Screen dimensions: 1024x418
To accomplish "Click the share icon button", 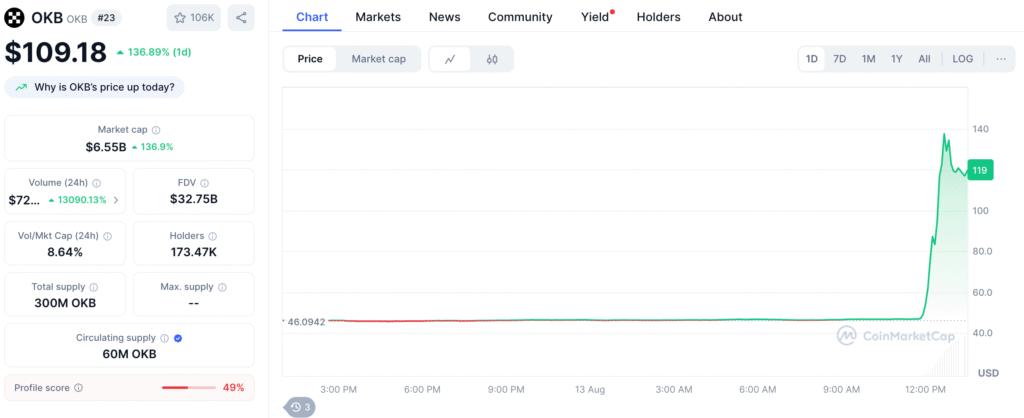I will click(x=241, y=17).
